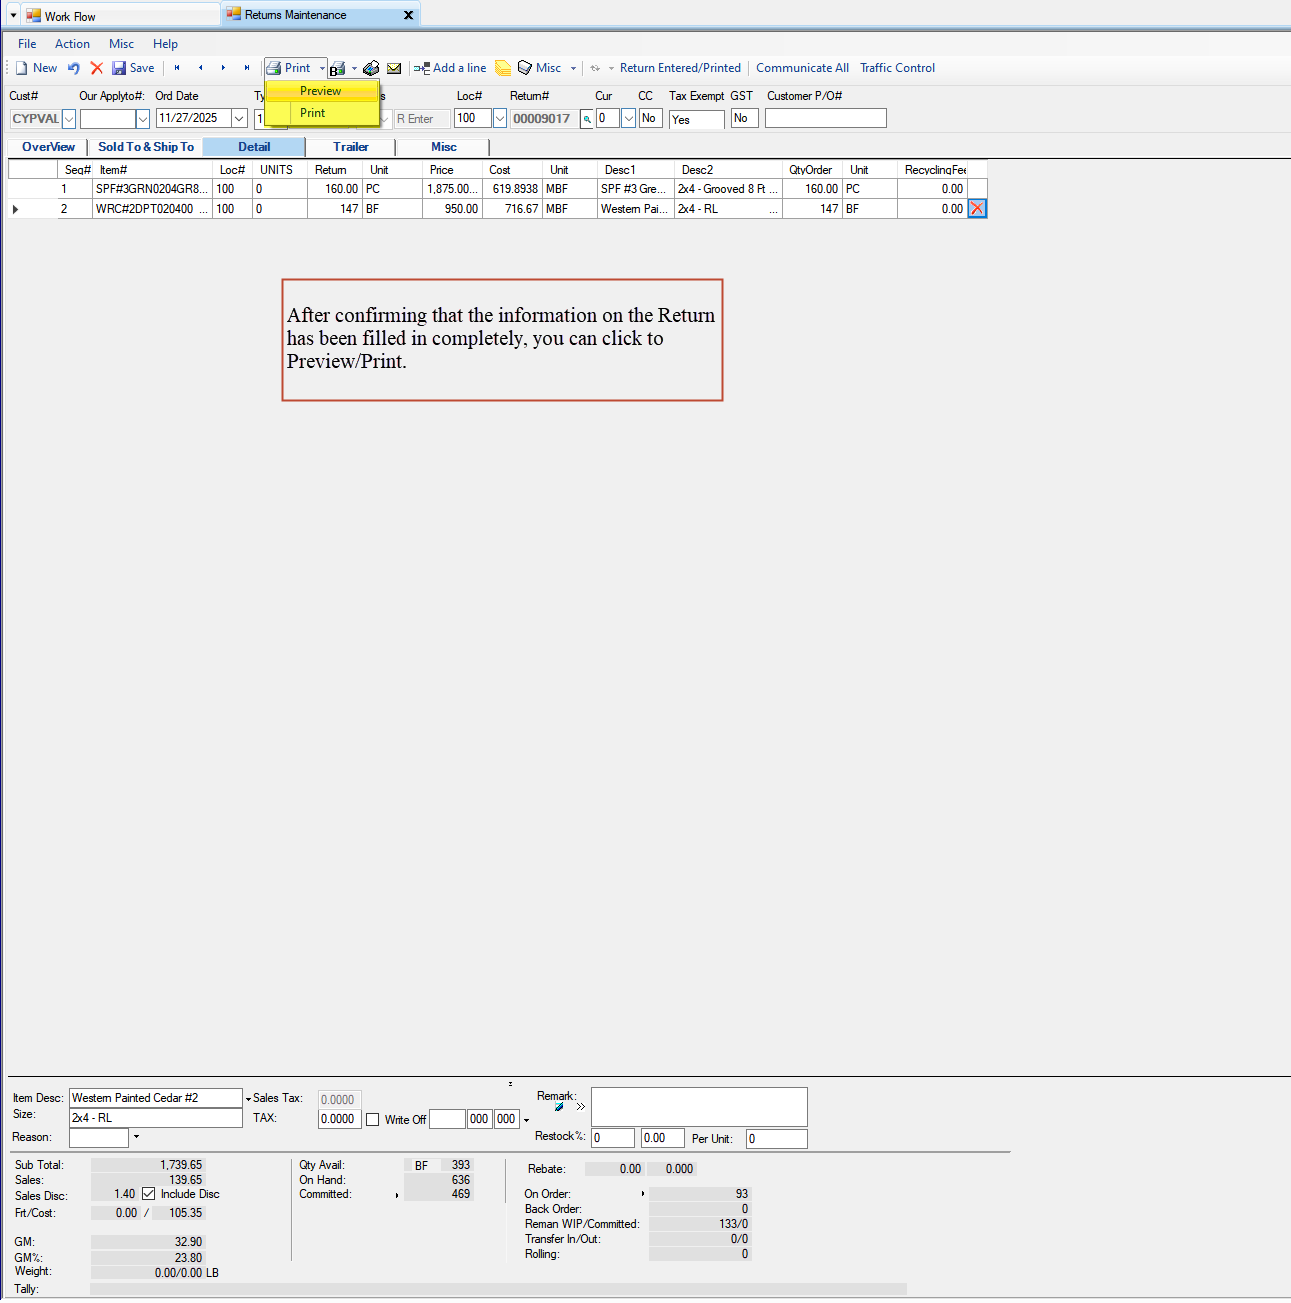
Task: Switch to the Trailer tab
Action: tap(350, 146)
